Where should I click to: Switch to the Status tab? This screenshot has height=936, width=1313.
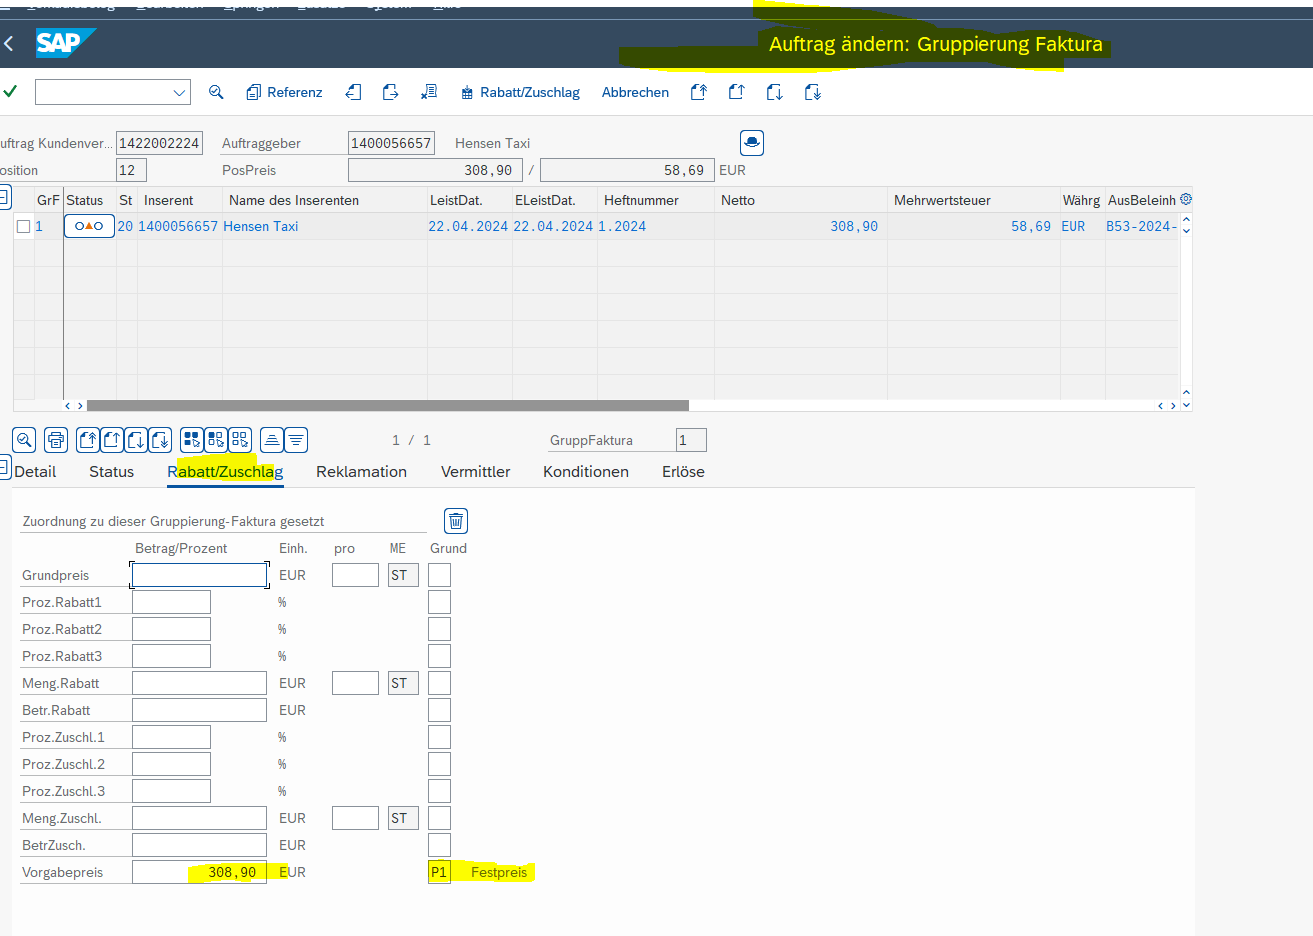pyautogui.click(x=111, y=472)
